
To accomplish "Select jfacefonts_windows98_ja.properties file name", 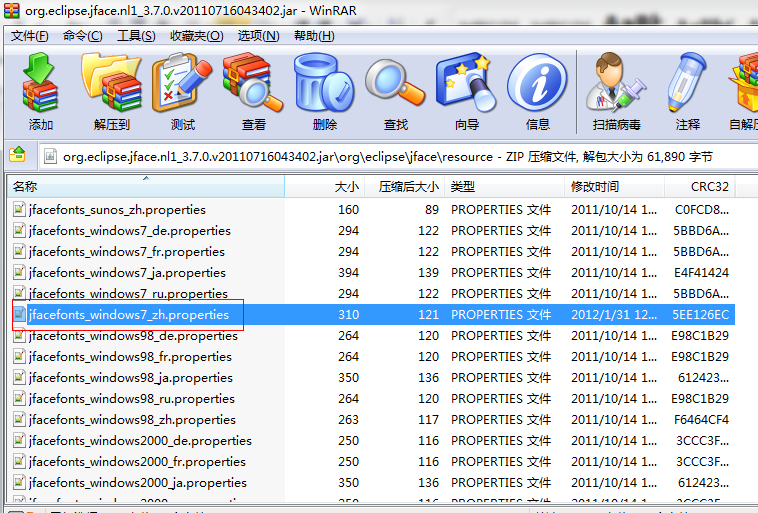I will point(131,378).
